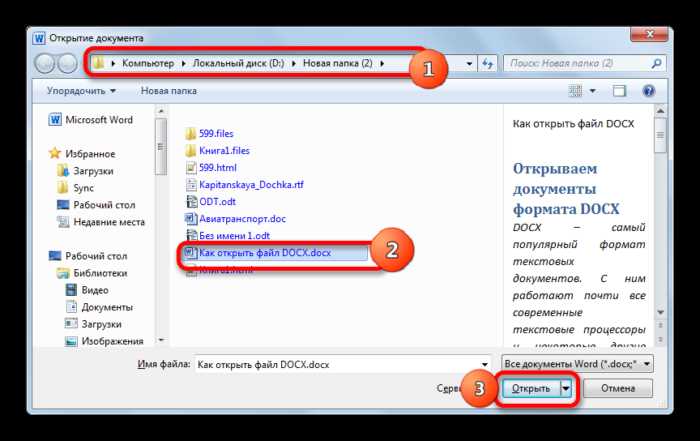Select Избранное in navigation pane
Image resolution: width=700 pixels, height=441 pixels.
point(82,154)
